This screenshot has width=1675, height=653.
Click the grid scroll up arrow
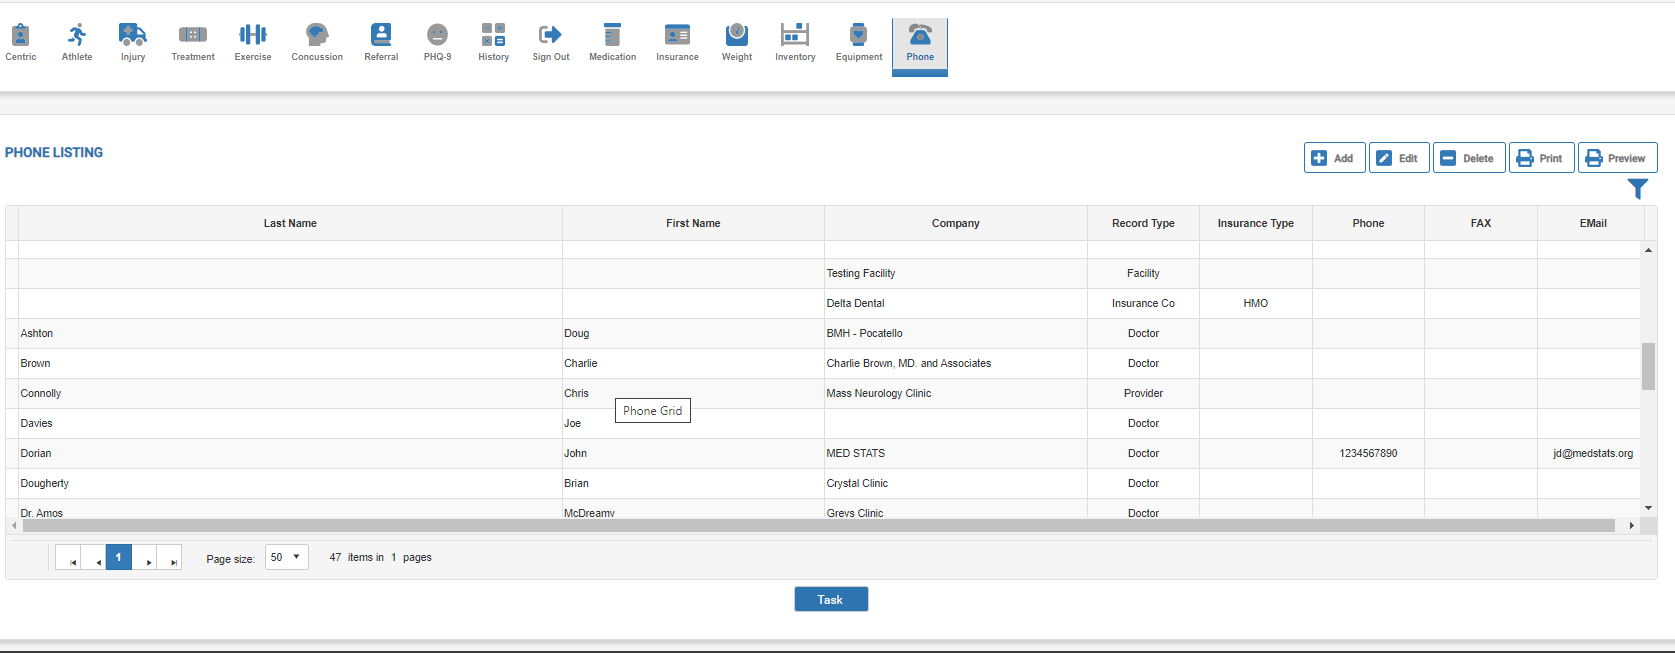pos(1648,249)
